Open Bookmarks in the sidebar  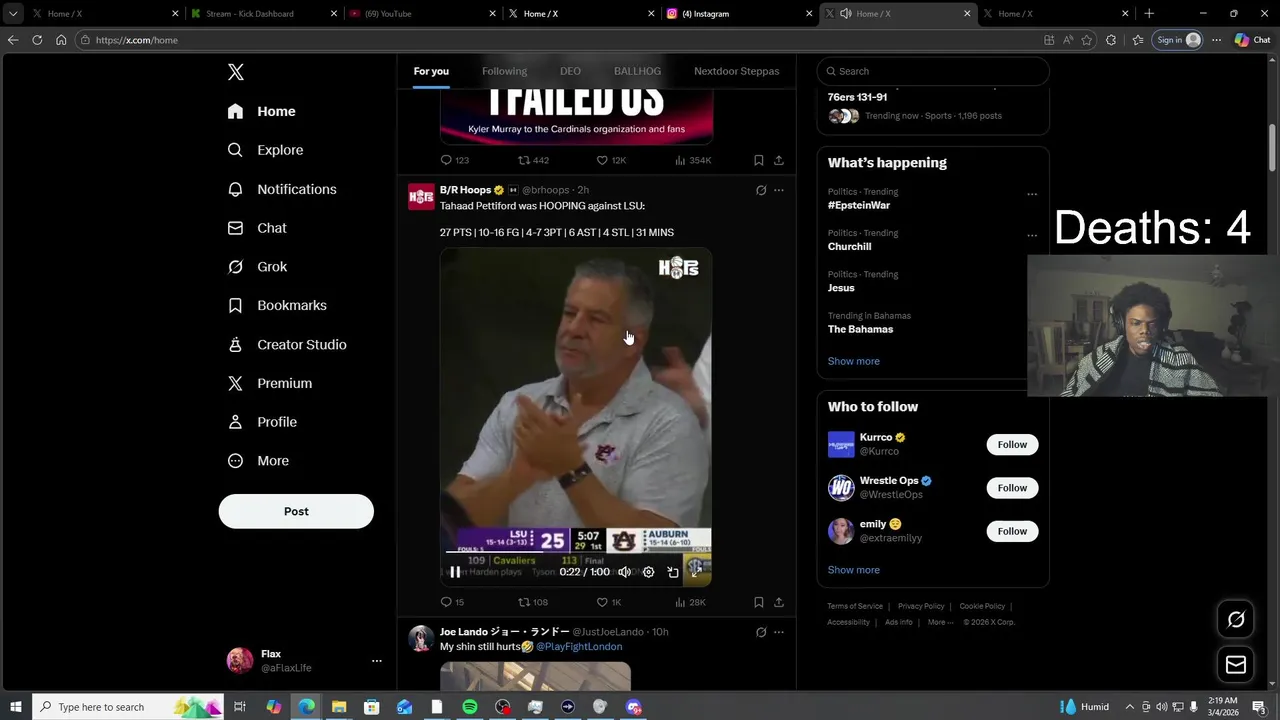pyautogui.click(x=277, y=305)
